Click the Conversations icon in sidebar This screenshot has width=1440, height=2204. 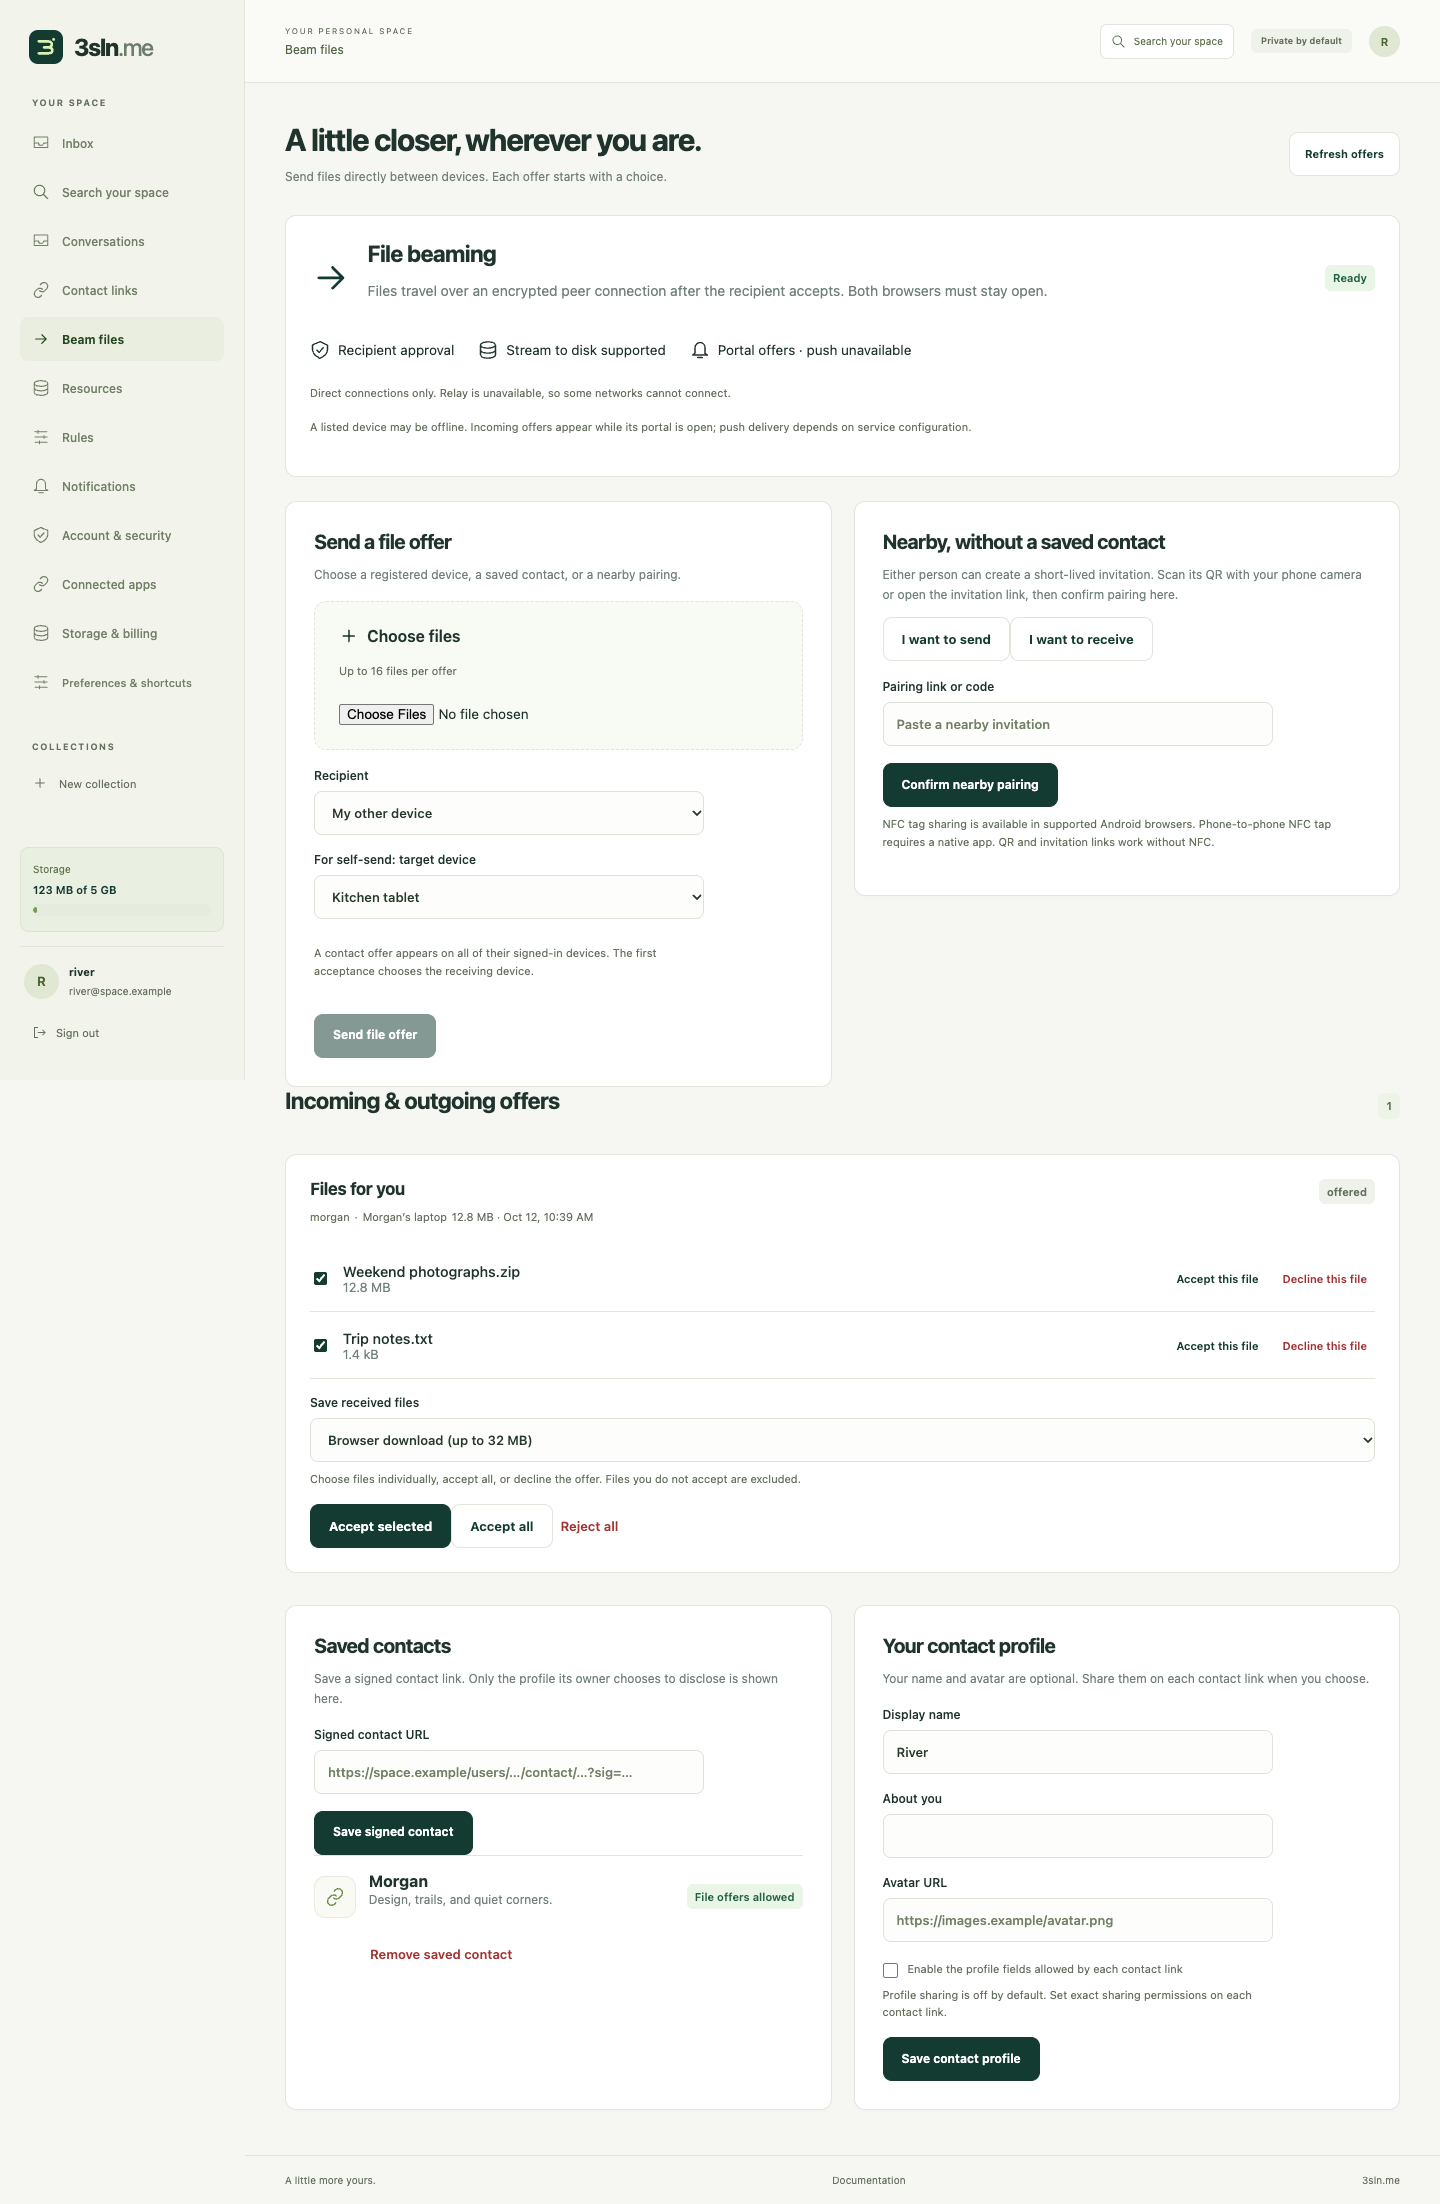(41, 241)
